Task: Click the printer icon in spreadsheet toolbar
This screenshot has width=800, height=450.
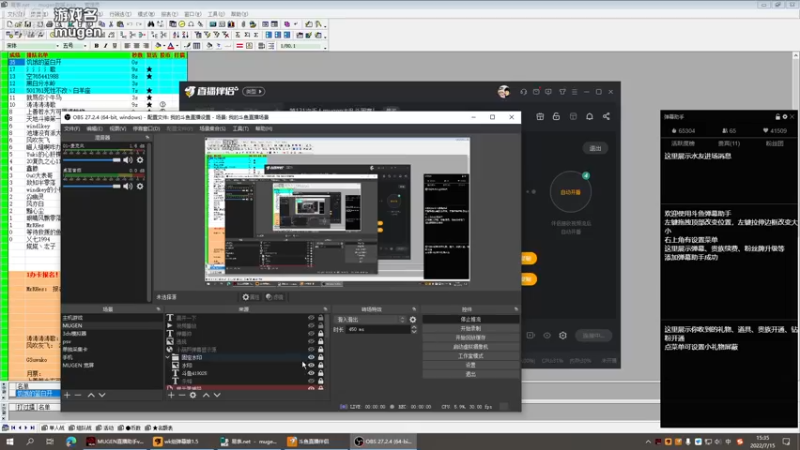Action: coord(49,24)
